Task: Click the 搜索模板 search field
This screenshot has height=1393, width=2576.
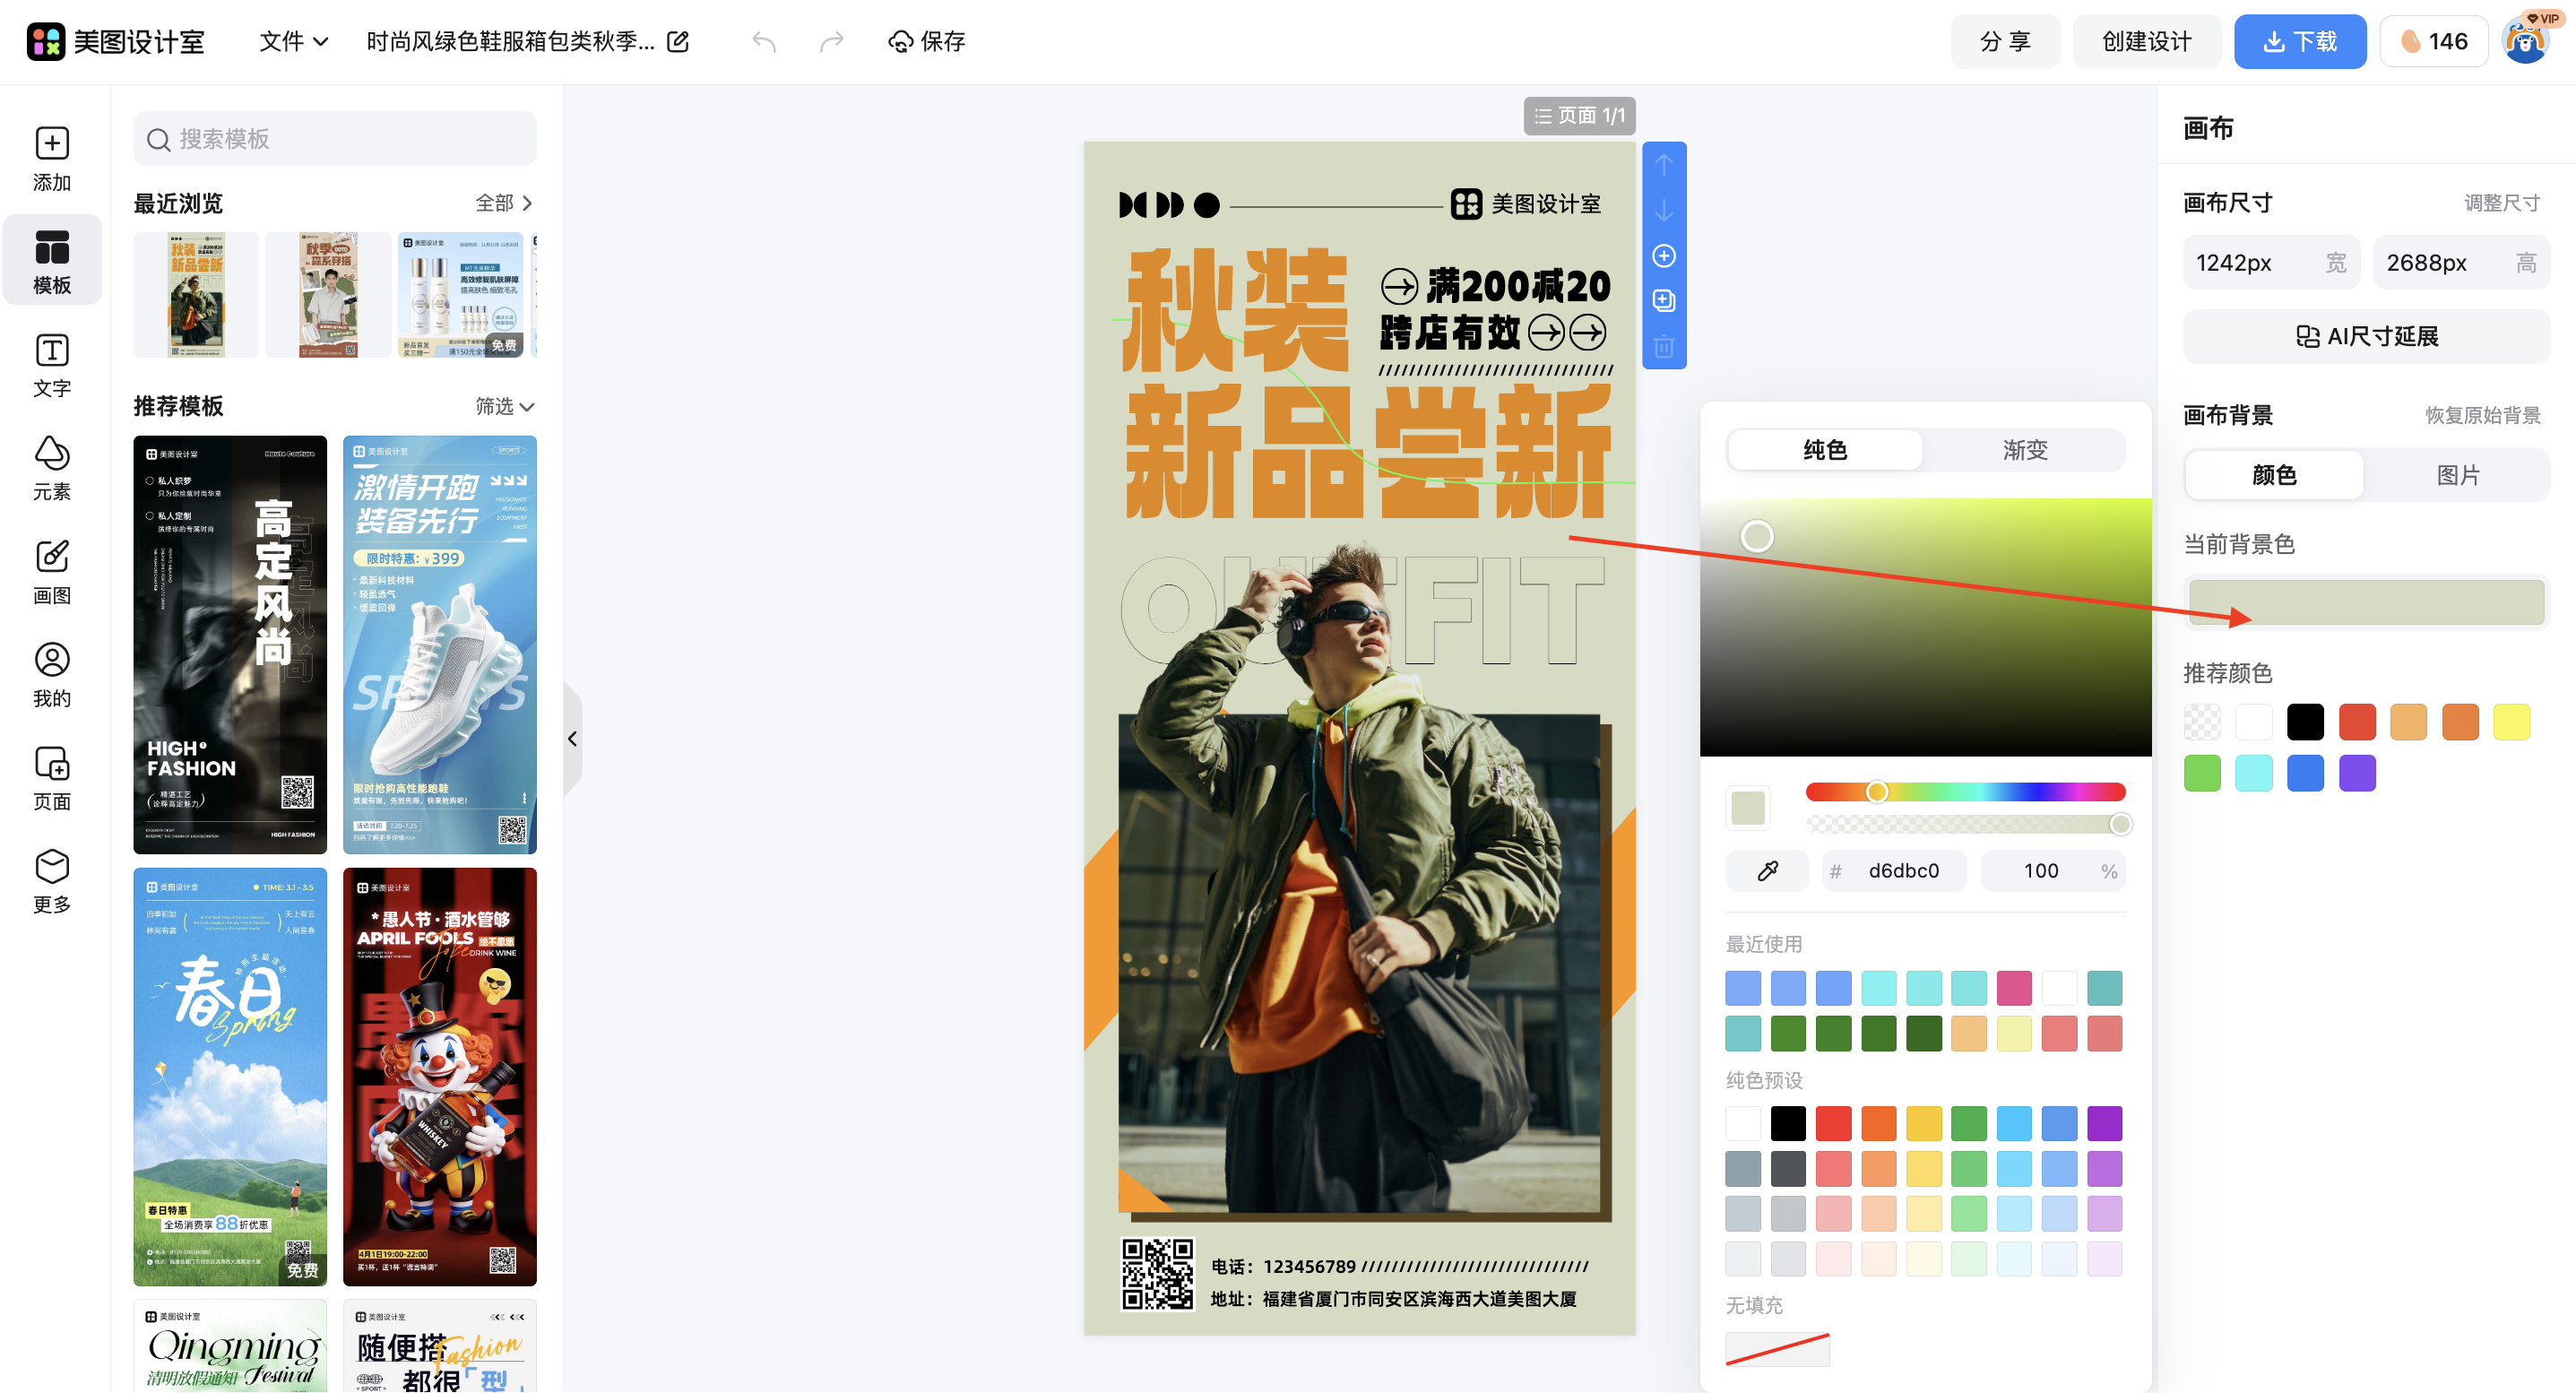Action: 334,139
